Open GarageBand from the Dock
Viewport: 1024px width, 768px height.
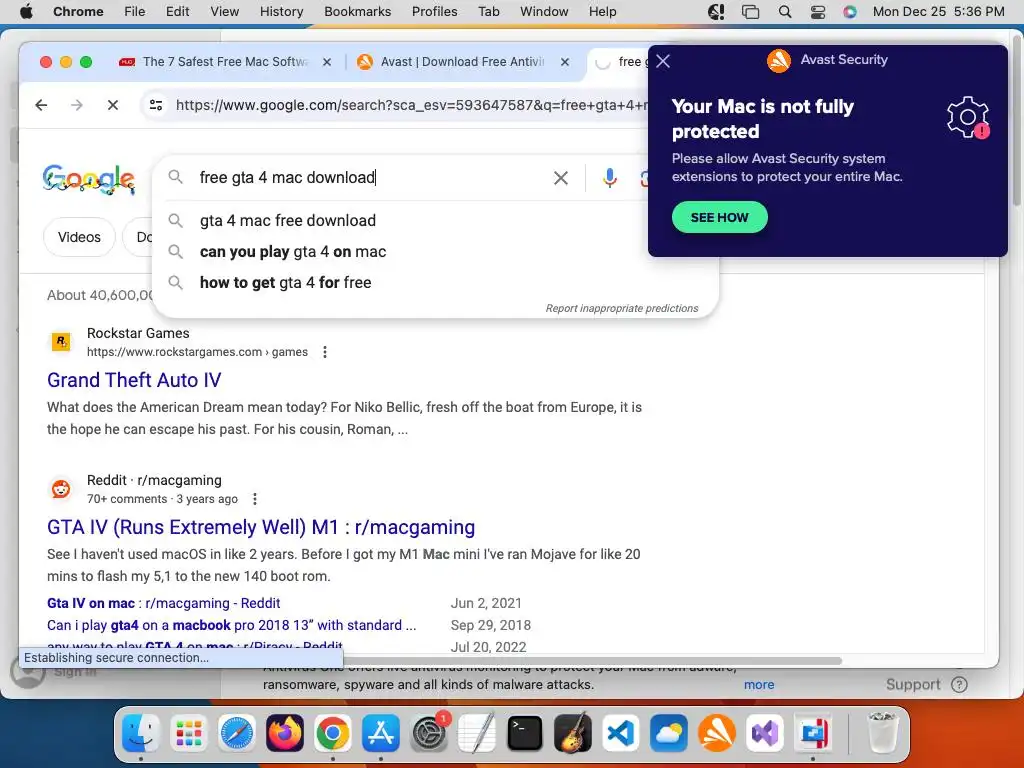tap(573, 733)
